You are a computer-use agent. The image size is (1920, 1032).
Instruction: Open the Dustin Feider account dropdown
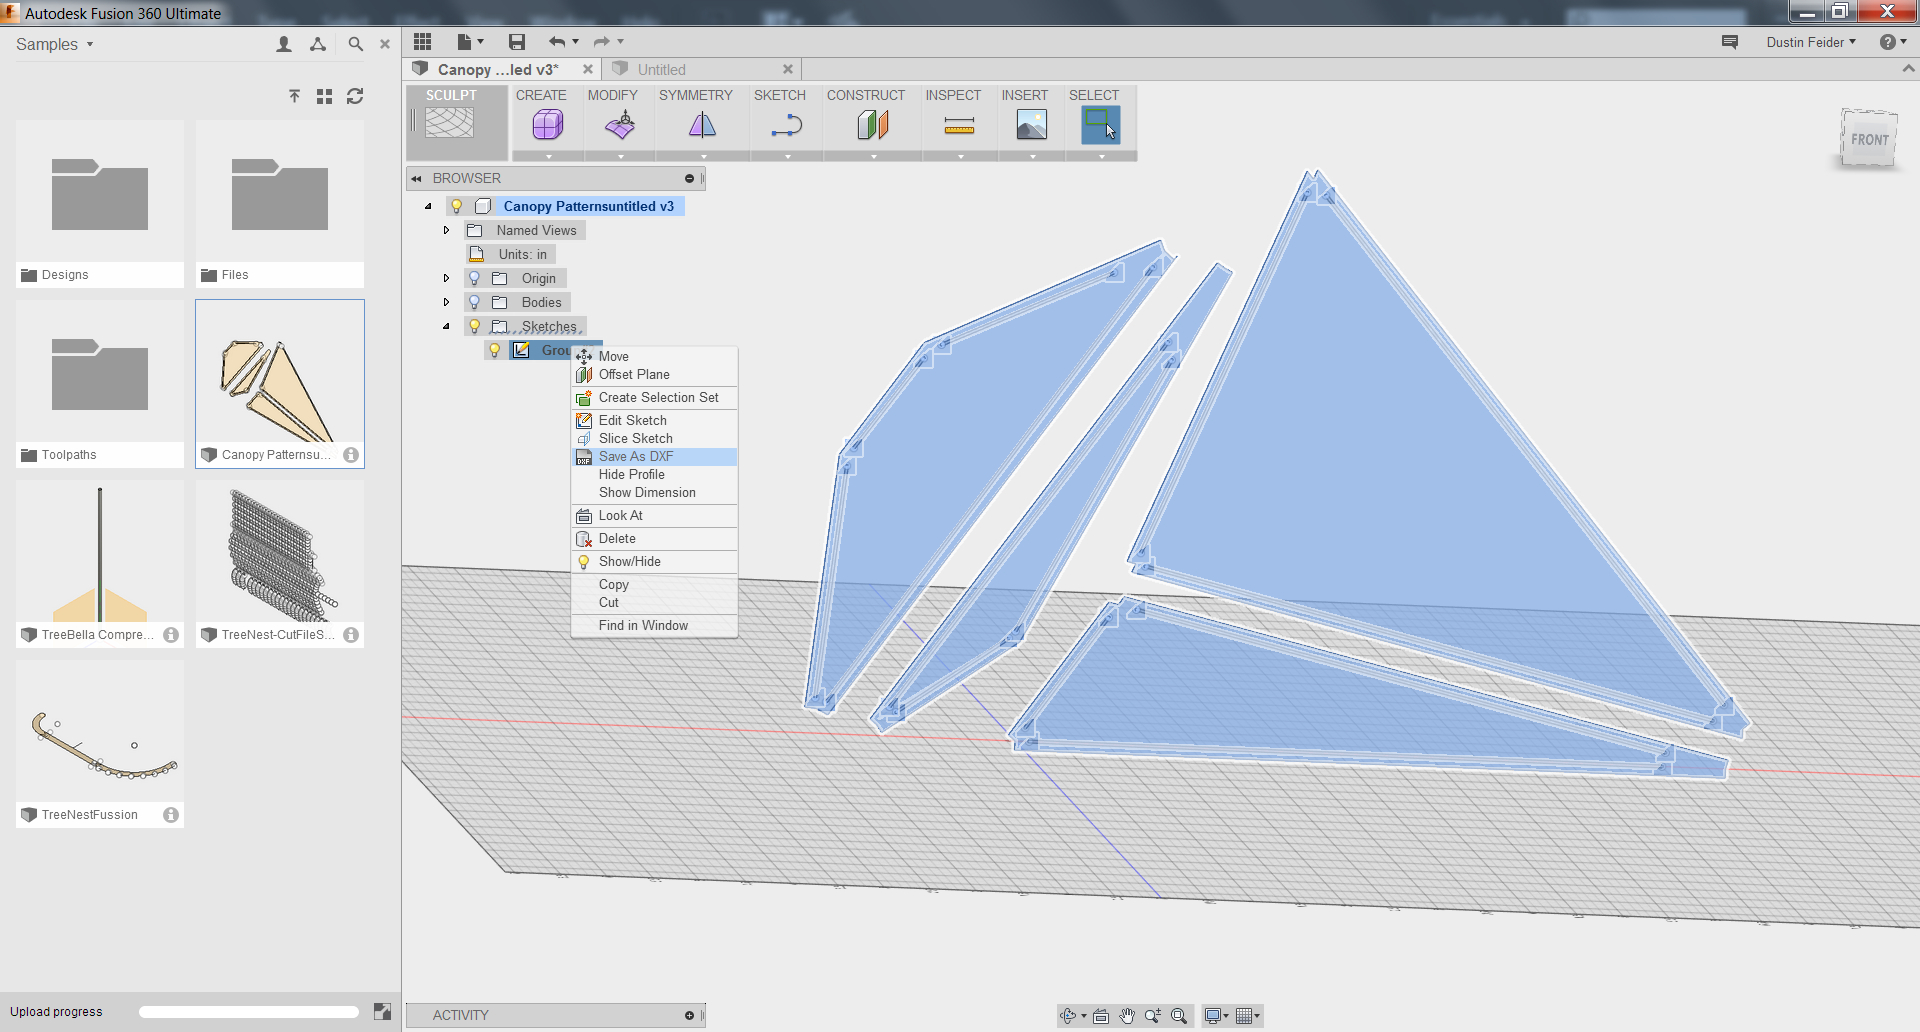(1811, 42)
